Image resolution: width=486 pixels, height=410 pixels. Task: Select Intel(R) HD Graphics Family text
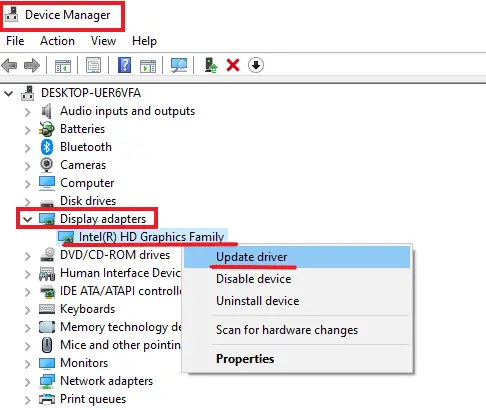(x=151, y=237)
